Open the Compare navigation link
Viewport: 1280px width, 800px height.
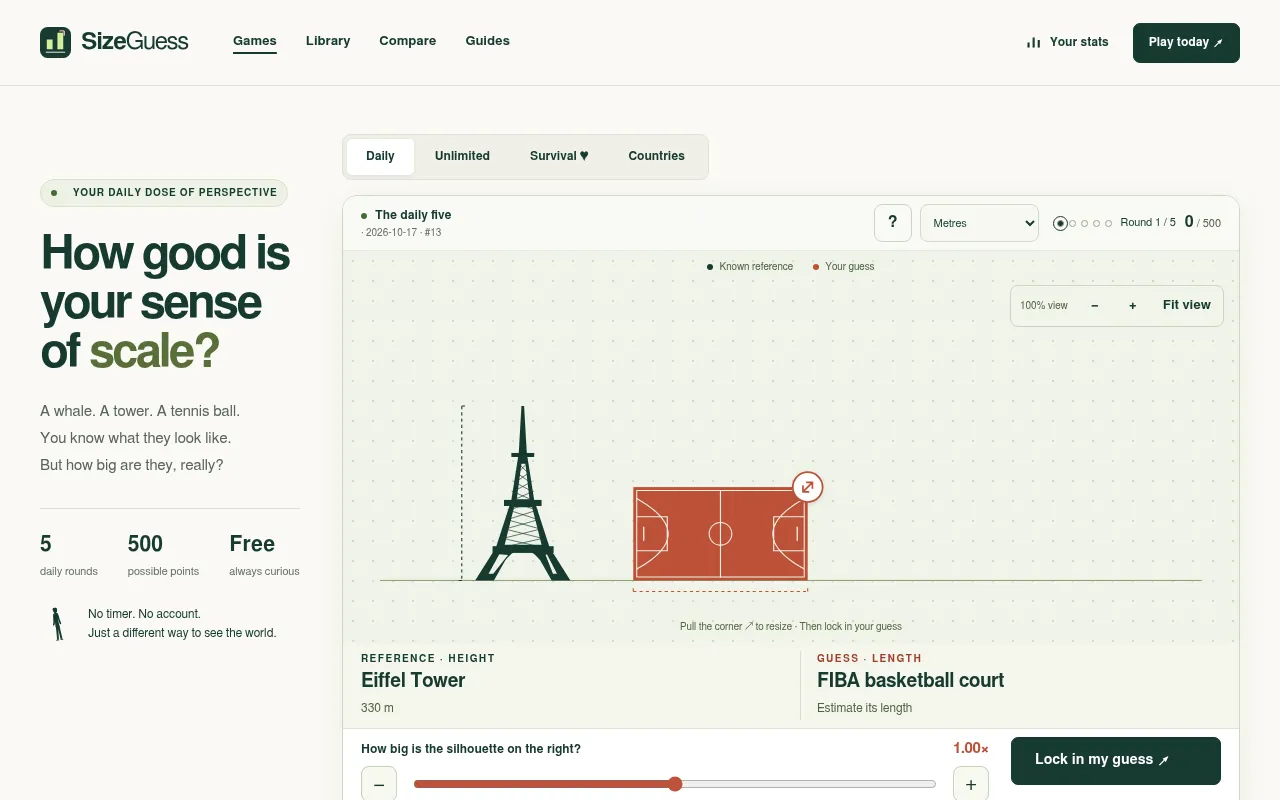click(408, 42)
